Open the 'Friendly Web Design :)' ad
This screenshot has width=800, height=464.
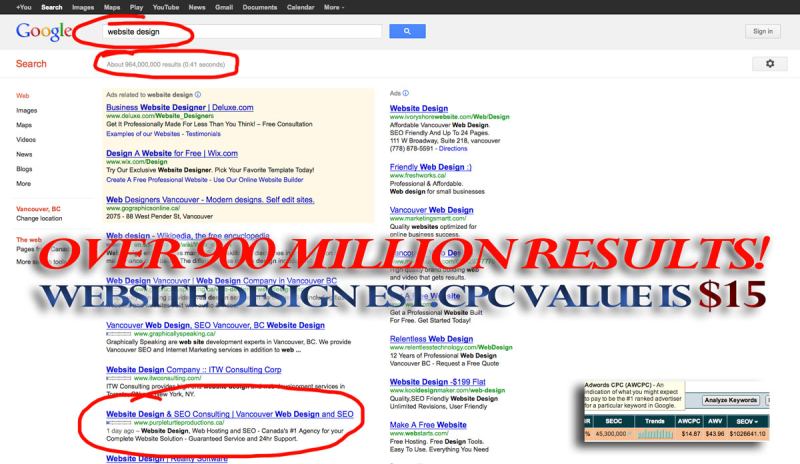tap(431, 167)
